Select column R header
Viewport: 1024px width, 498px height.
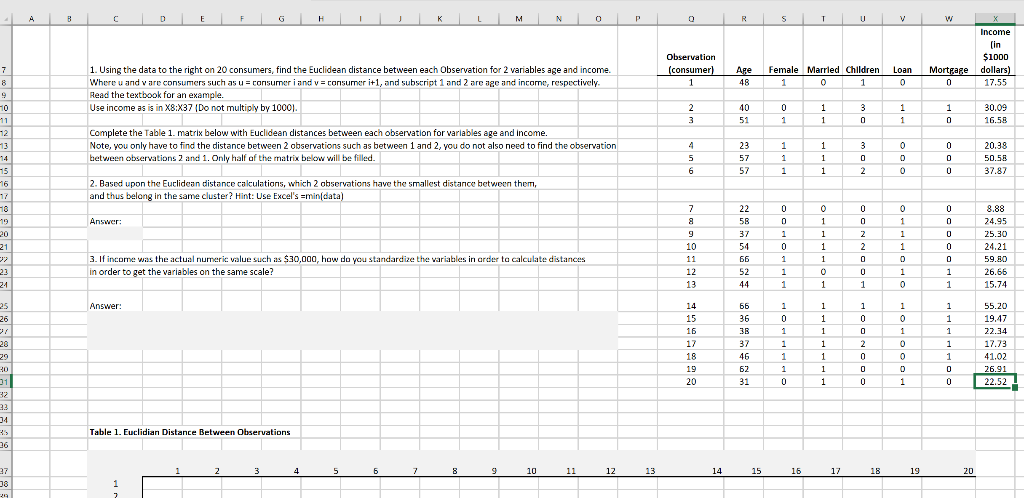click(744, 20)
